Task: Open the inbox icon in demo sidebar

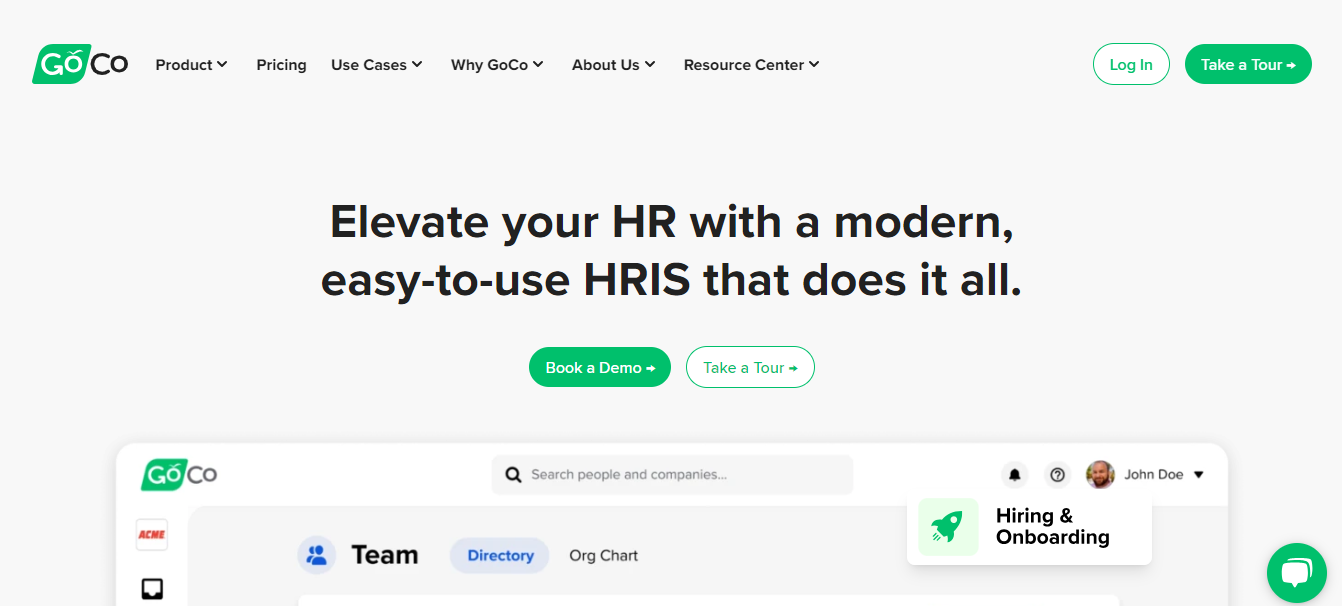Action: coord(152,589)
